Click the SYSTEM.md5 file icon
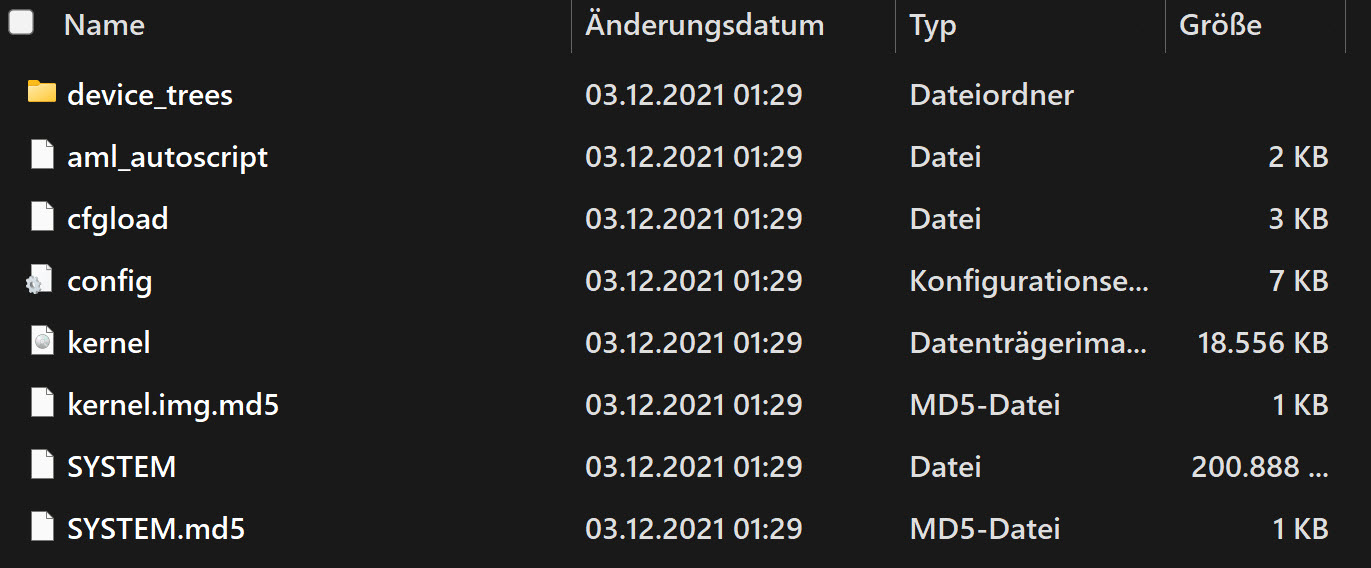The height and width of the screenshot is (568, 1371). coord(41,528)
